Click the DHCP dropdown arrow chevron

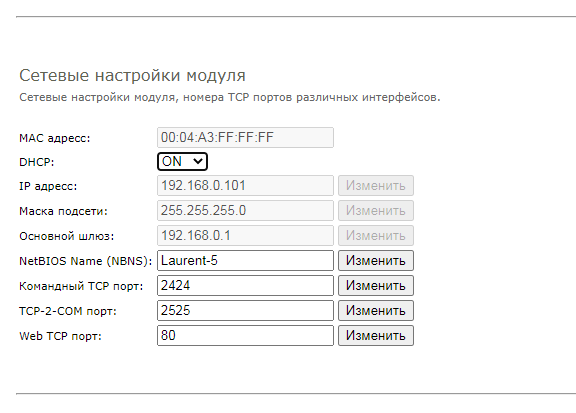(x=198, y=161)
